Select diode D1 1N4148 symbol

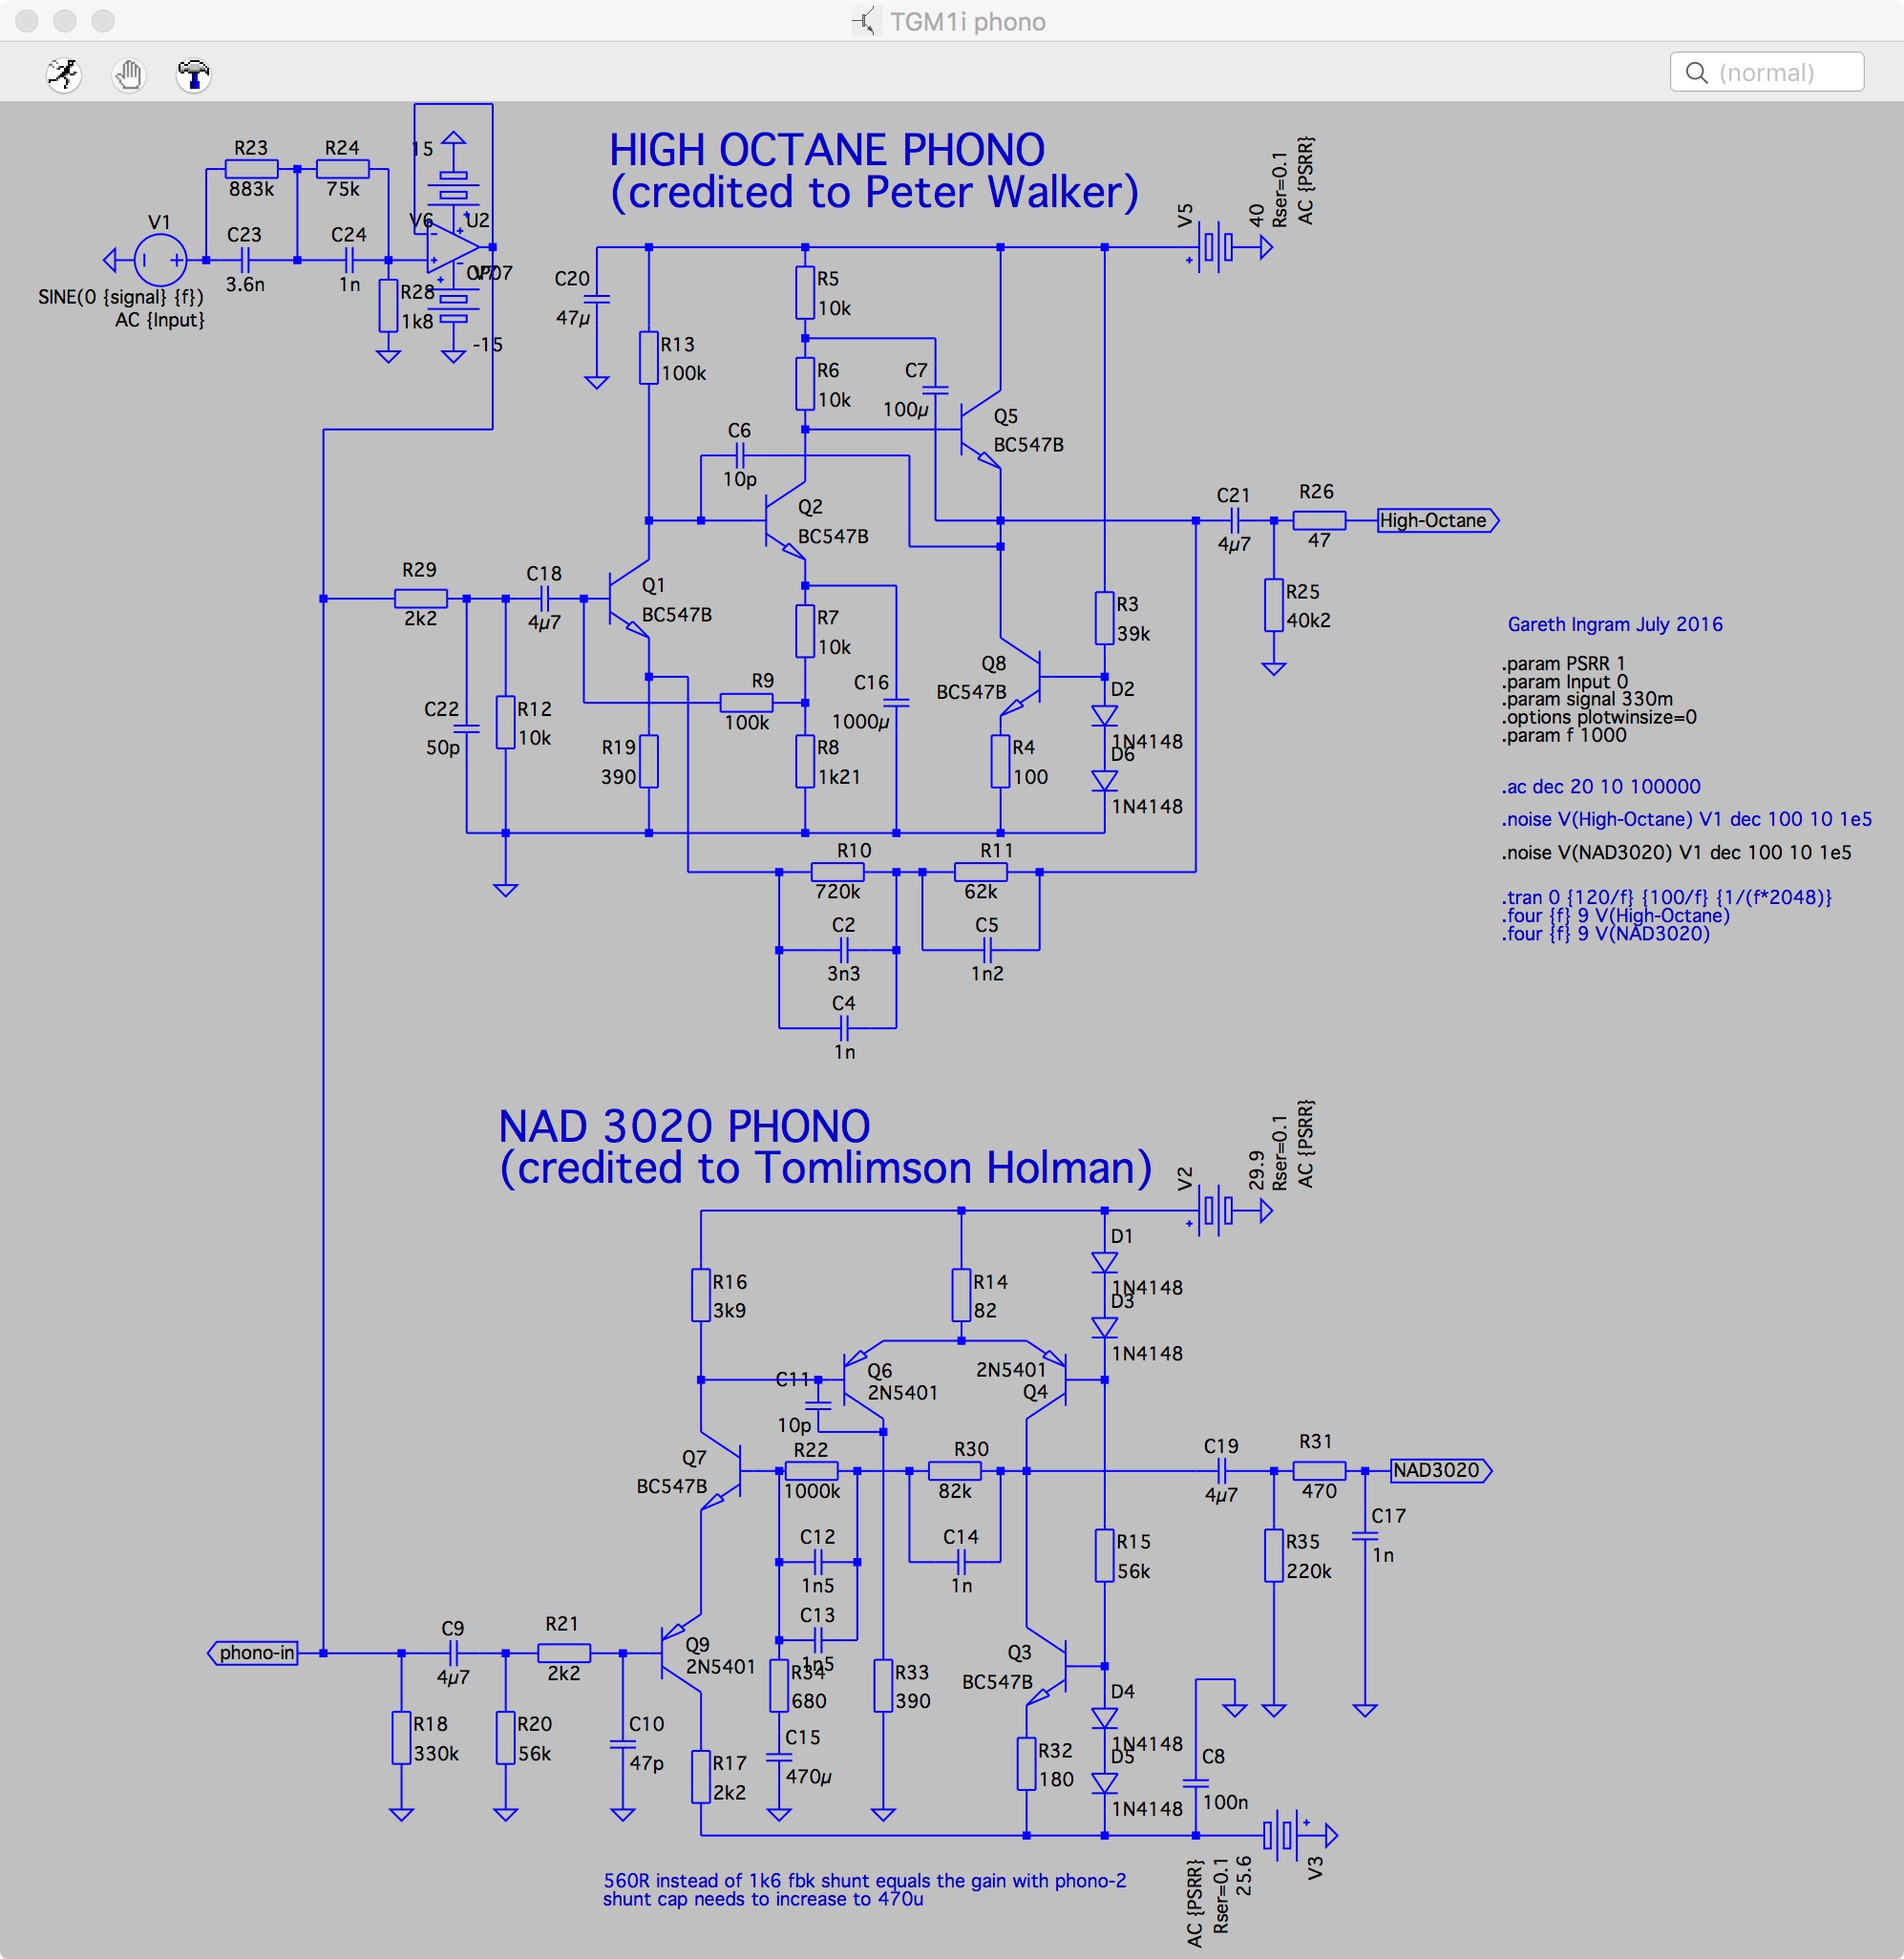pos(1104,1262)
